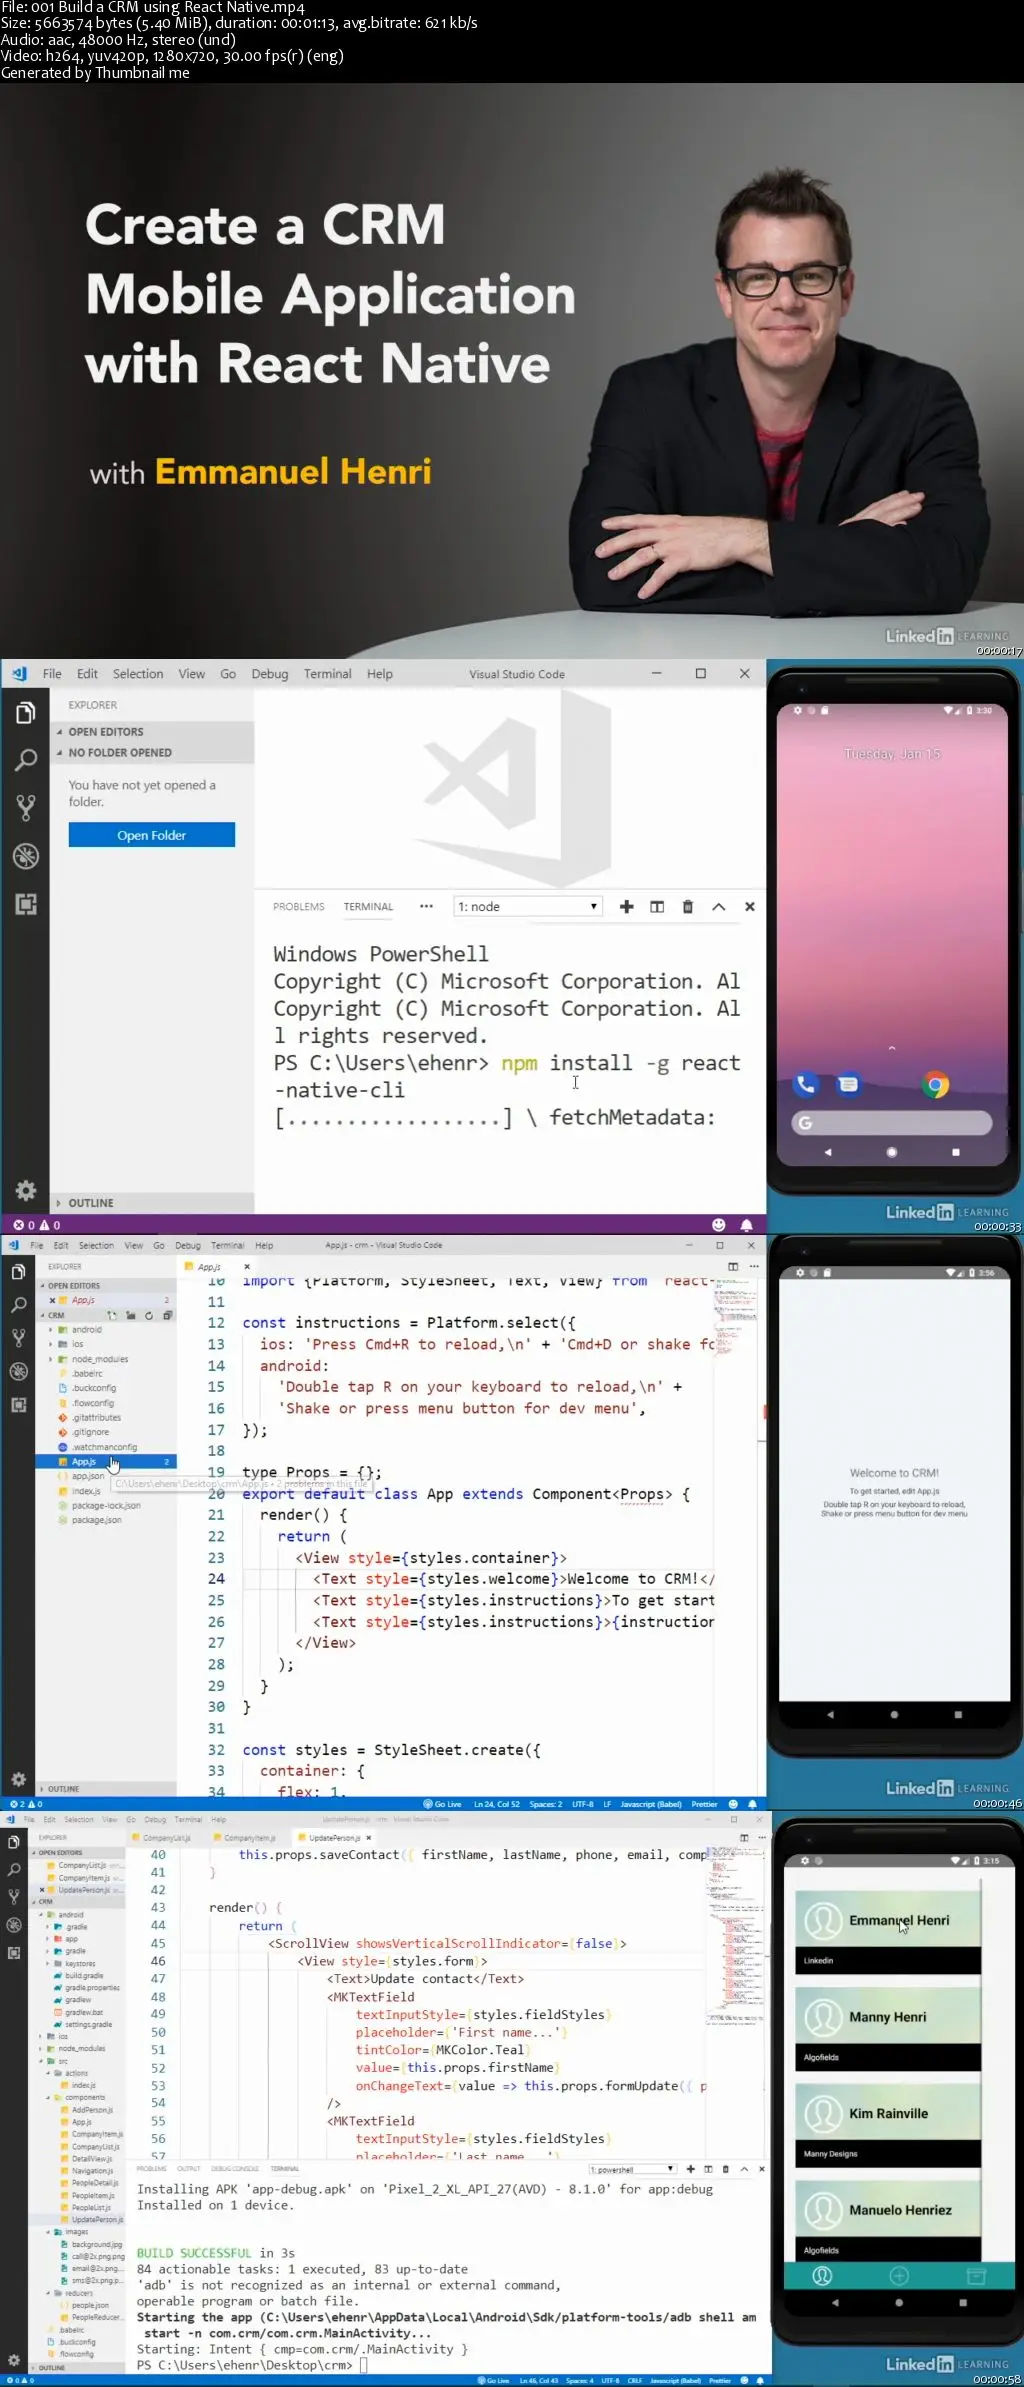1024x2387 pixels.
Task: Open the notifications bell in the purple status bar
Action: [746, 1225]
